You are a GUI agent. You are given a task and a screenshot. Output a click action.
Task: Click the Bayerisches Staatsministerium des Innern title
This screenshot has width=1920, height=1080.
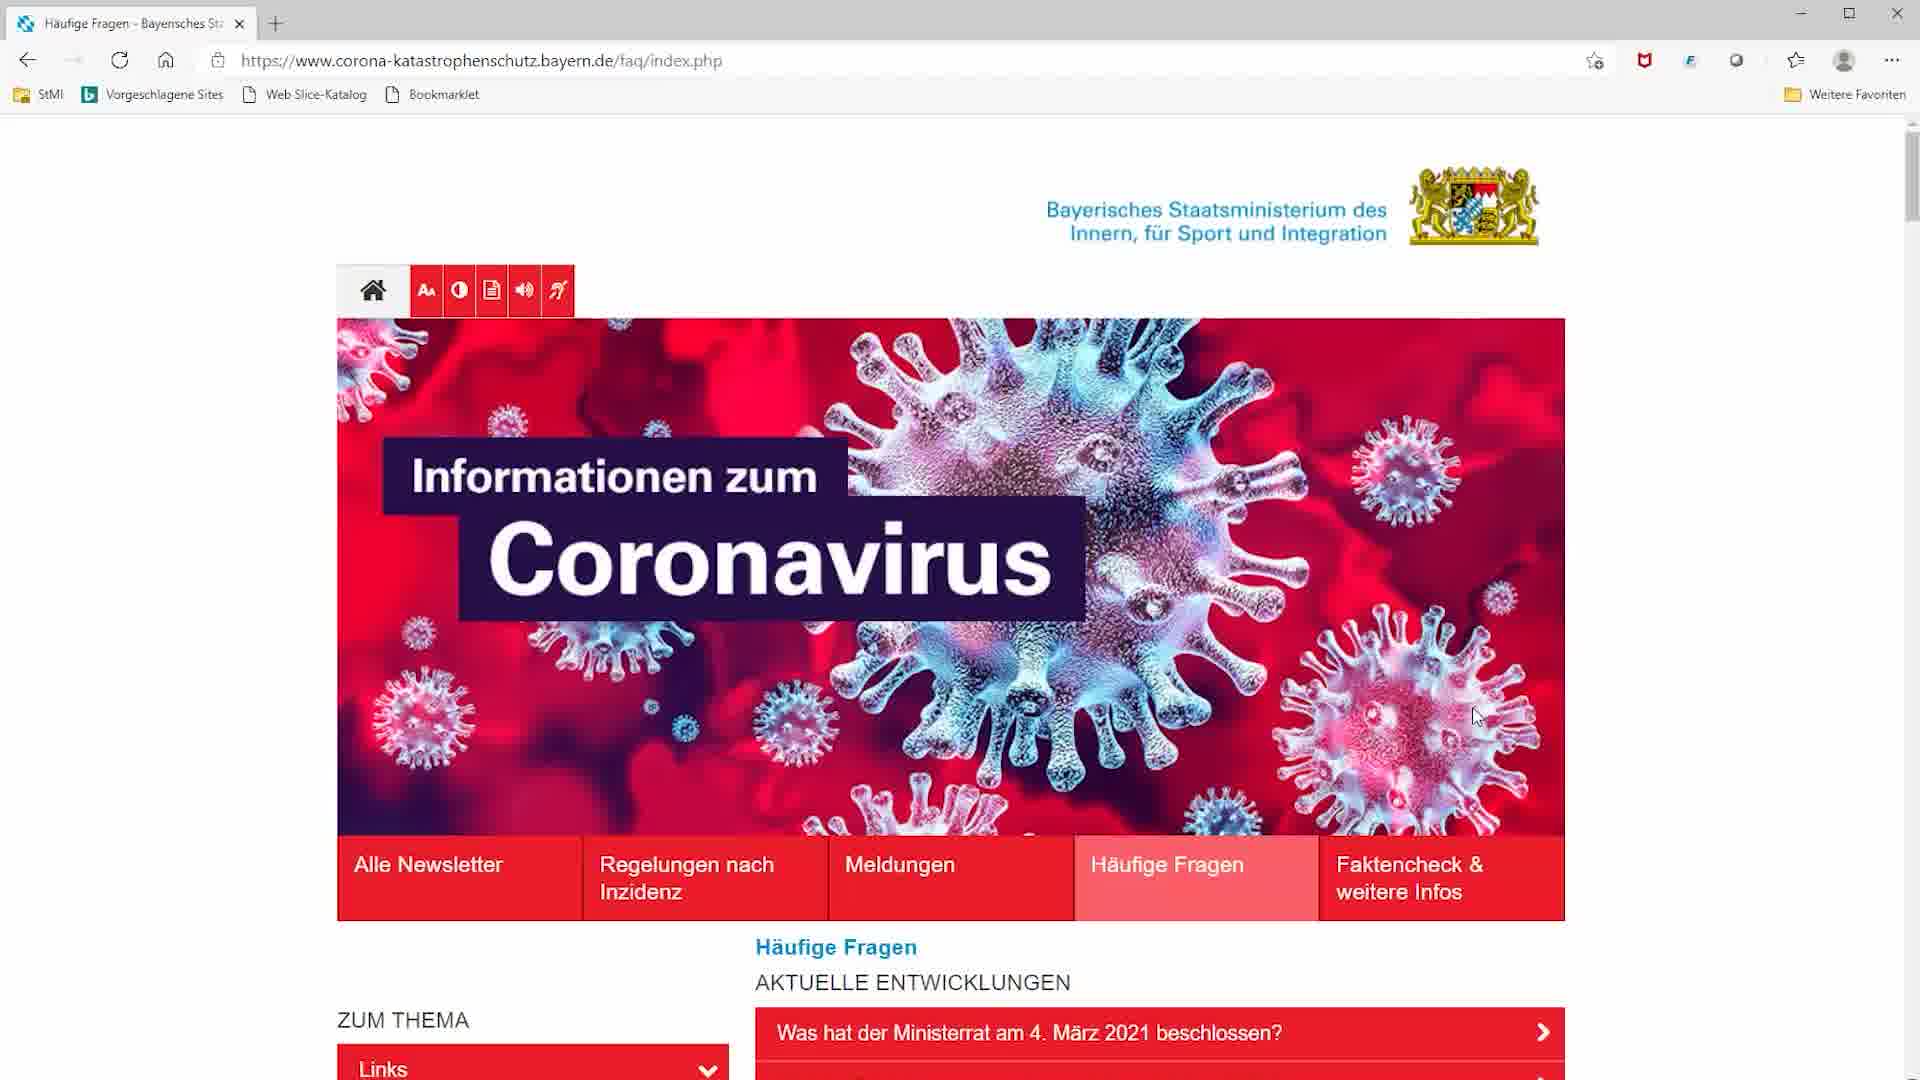click(x=1216, y=222)
